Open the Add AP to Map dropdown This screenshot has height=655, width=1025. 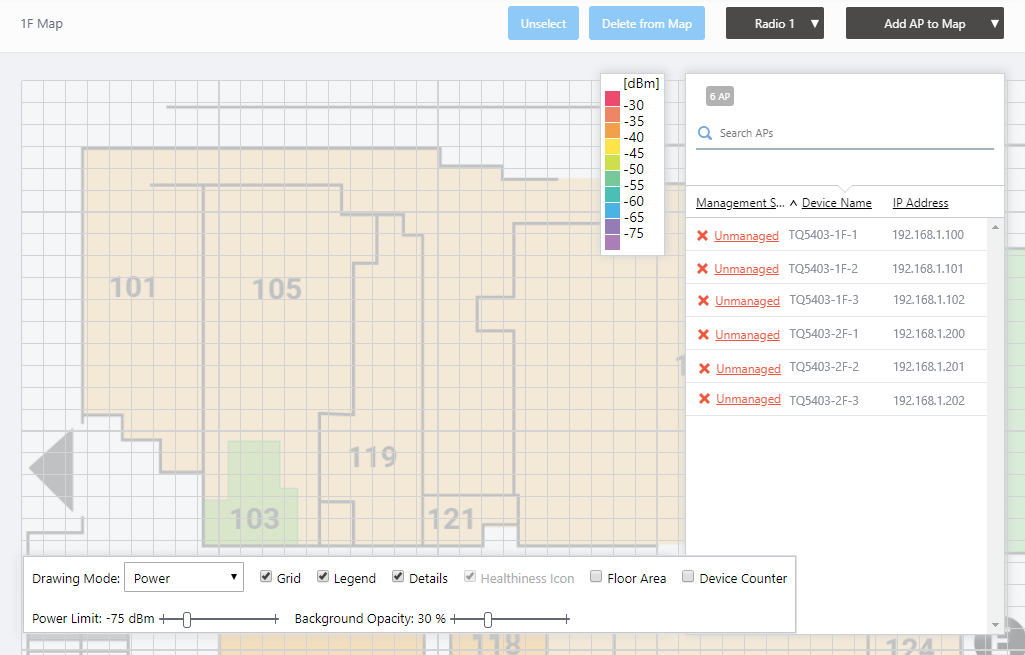(925, 24)
